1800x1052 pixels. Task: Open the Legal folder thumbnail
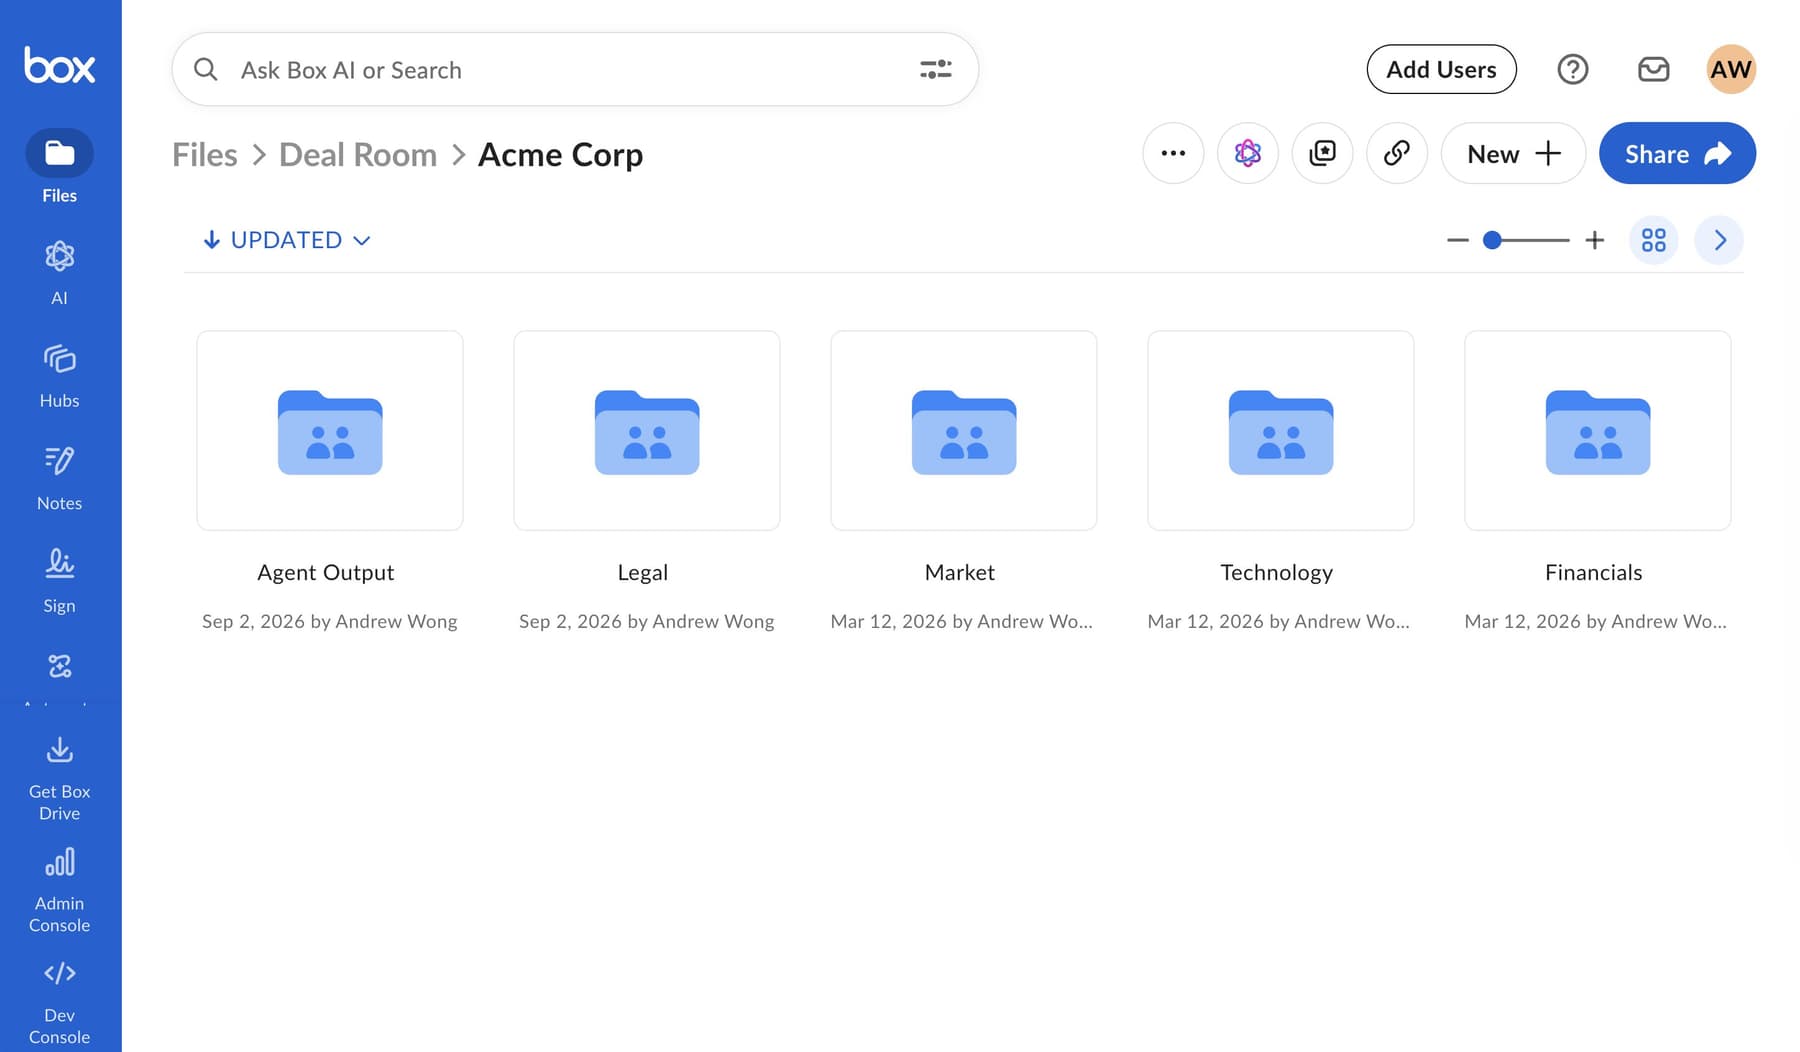(x=647, y=430)
